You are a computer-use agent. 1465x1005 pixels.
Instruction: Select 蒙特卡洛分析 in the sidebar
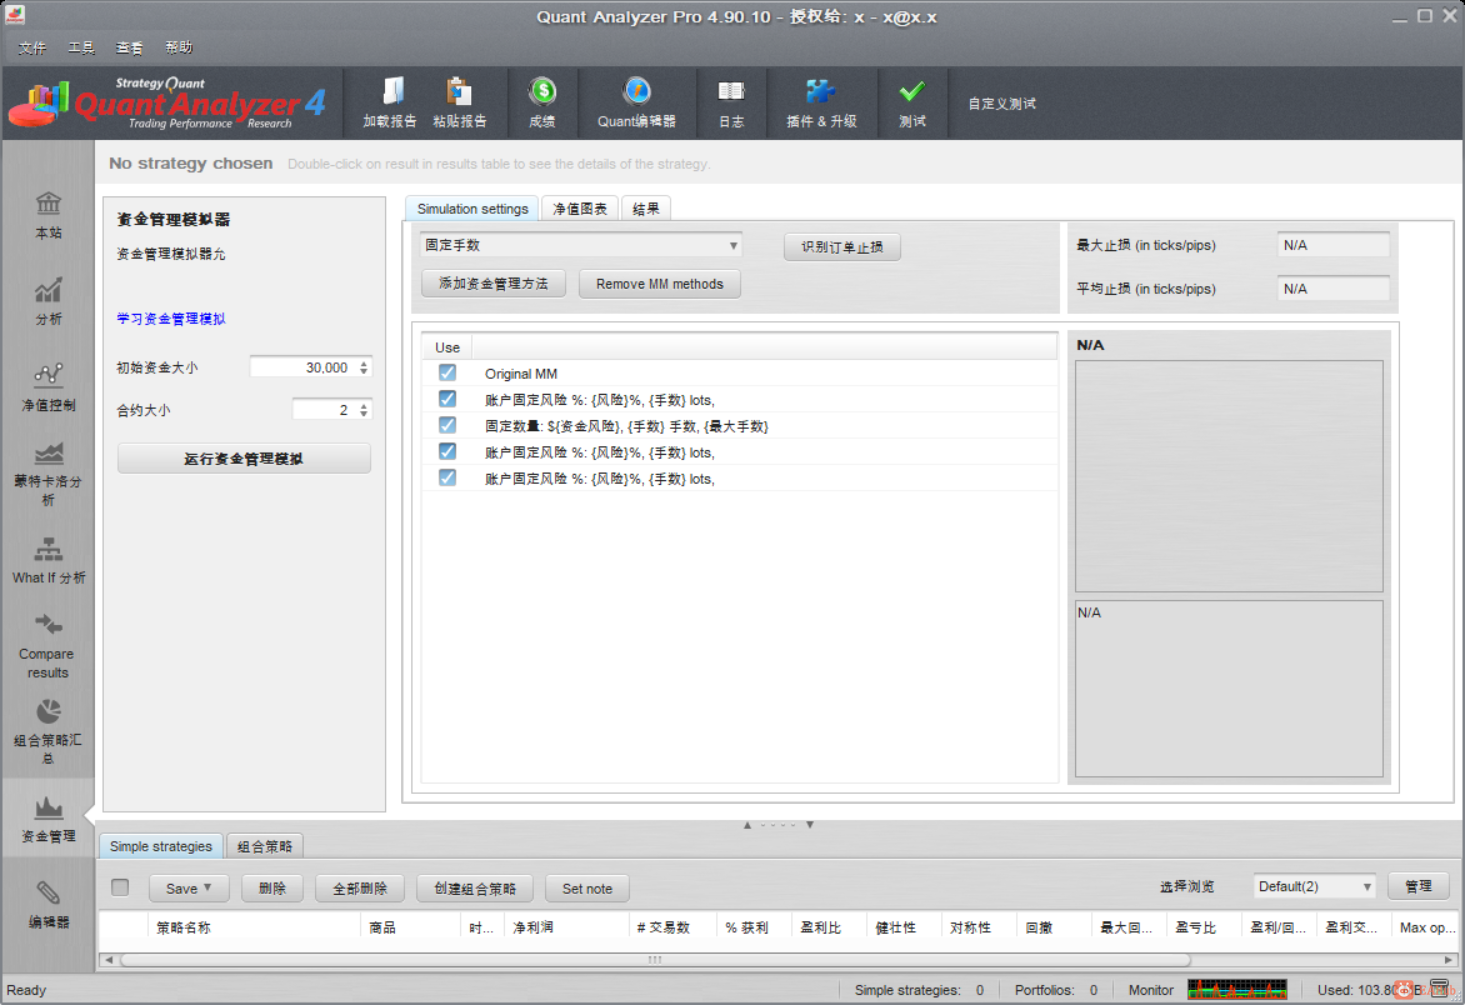(x=48, y=474)
